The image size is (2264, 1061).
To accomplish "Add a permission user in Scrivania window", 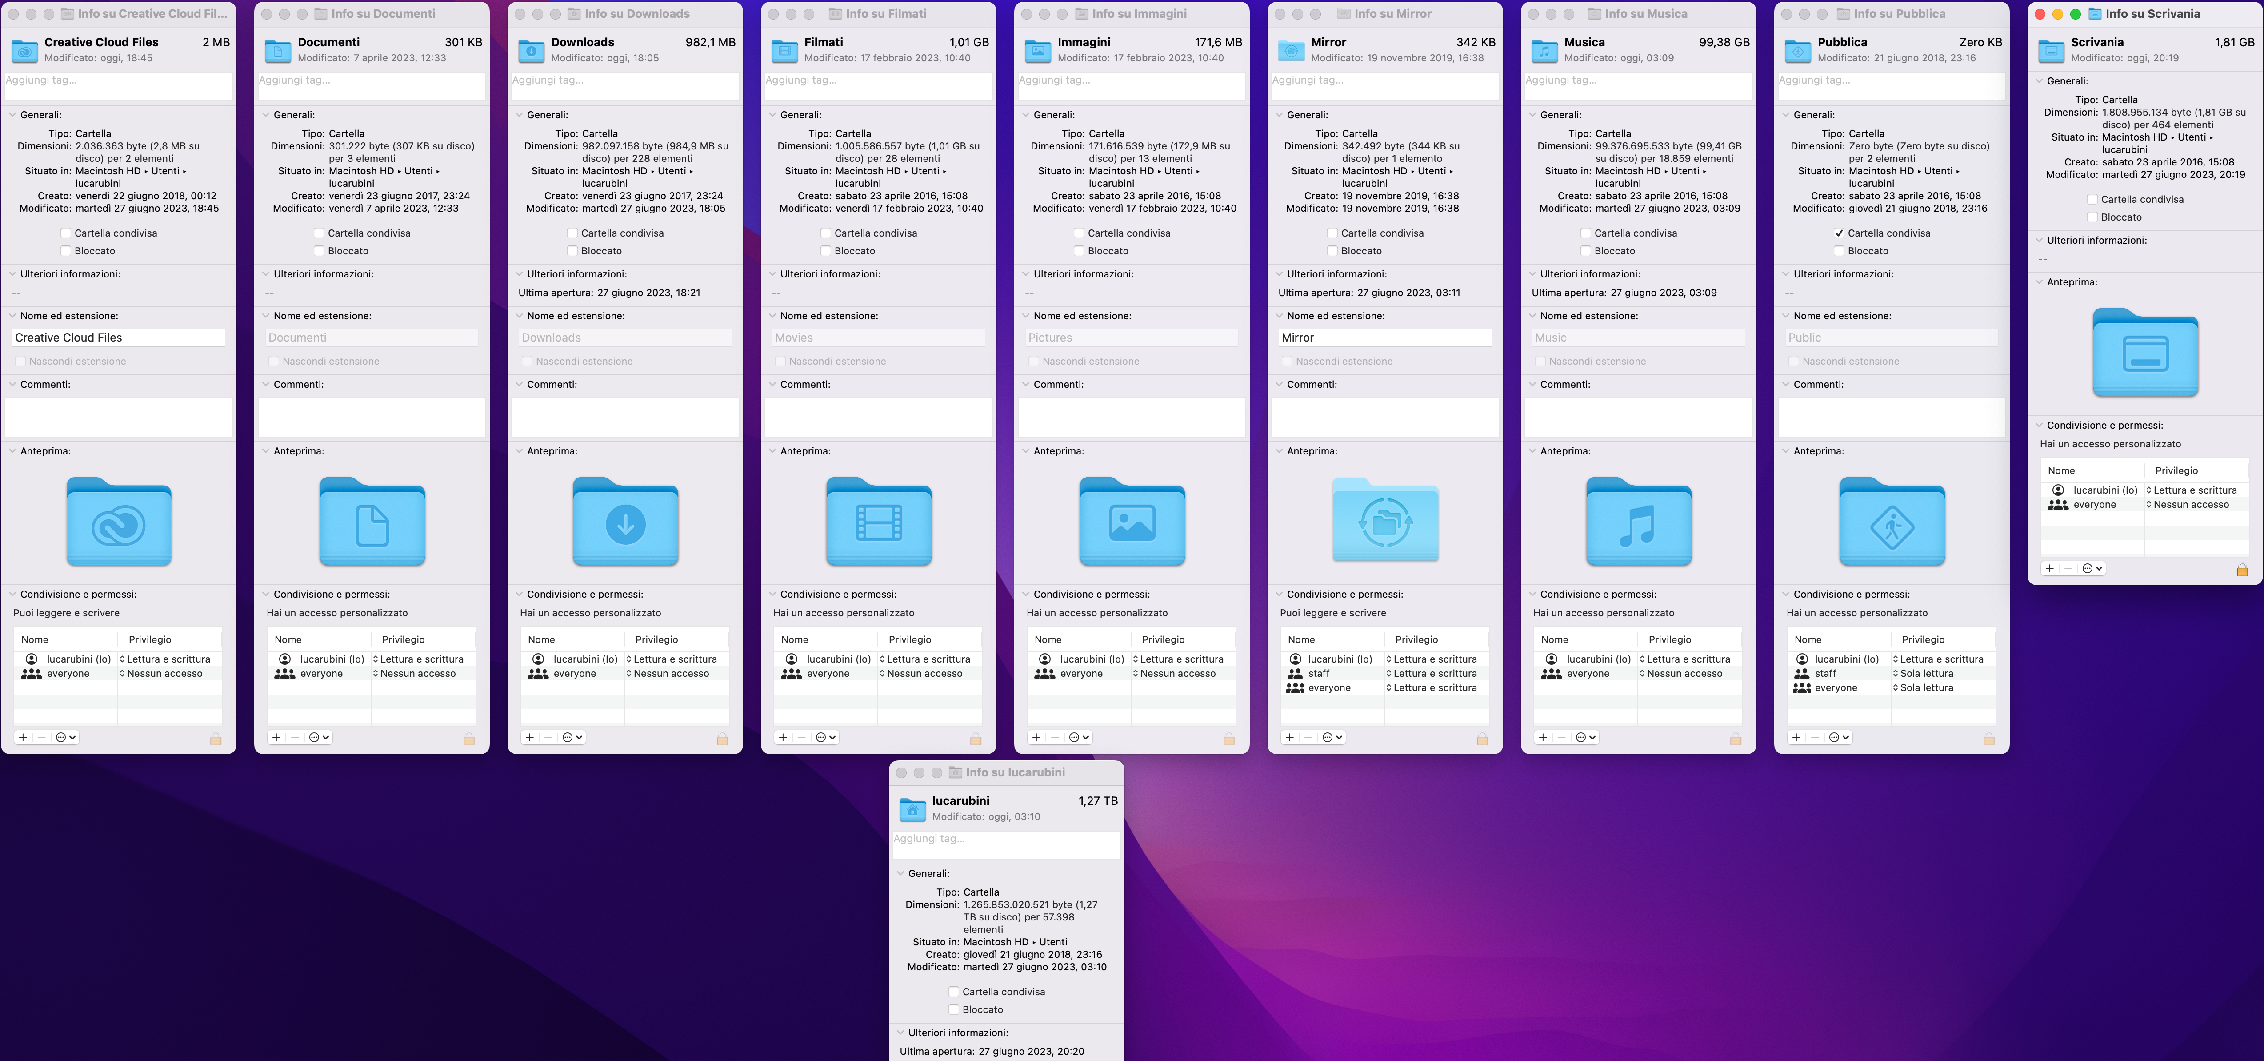I will coord(2049,568).
